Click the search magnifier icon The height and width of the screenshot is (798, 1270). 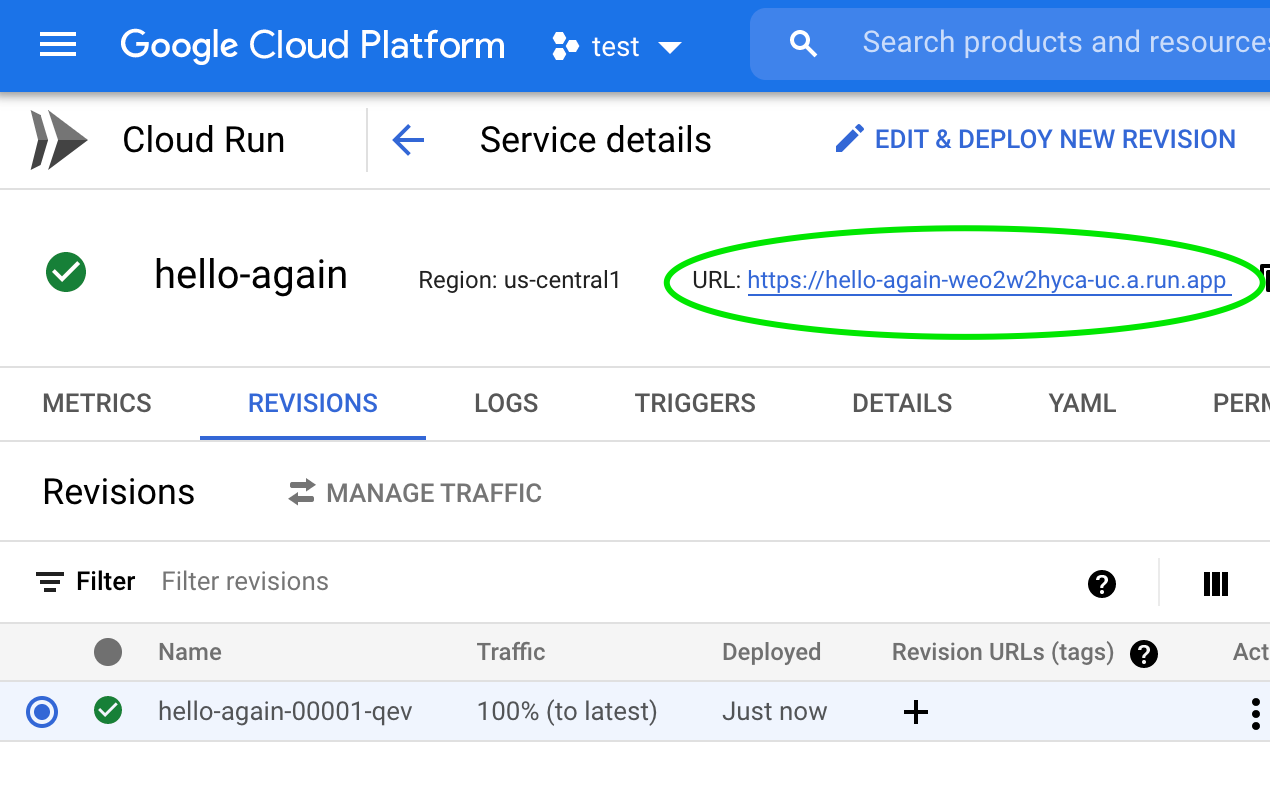point(803,44)
